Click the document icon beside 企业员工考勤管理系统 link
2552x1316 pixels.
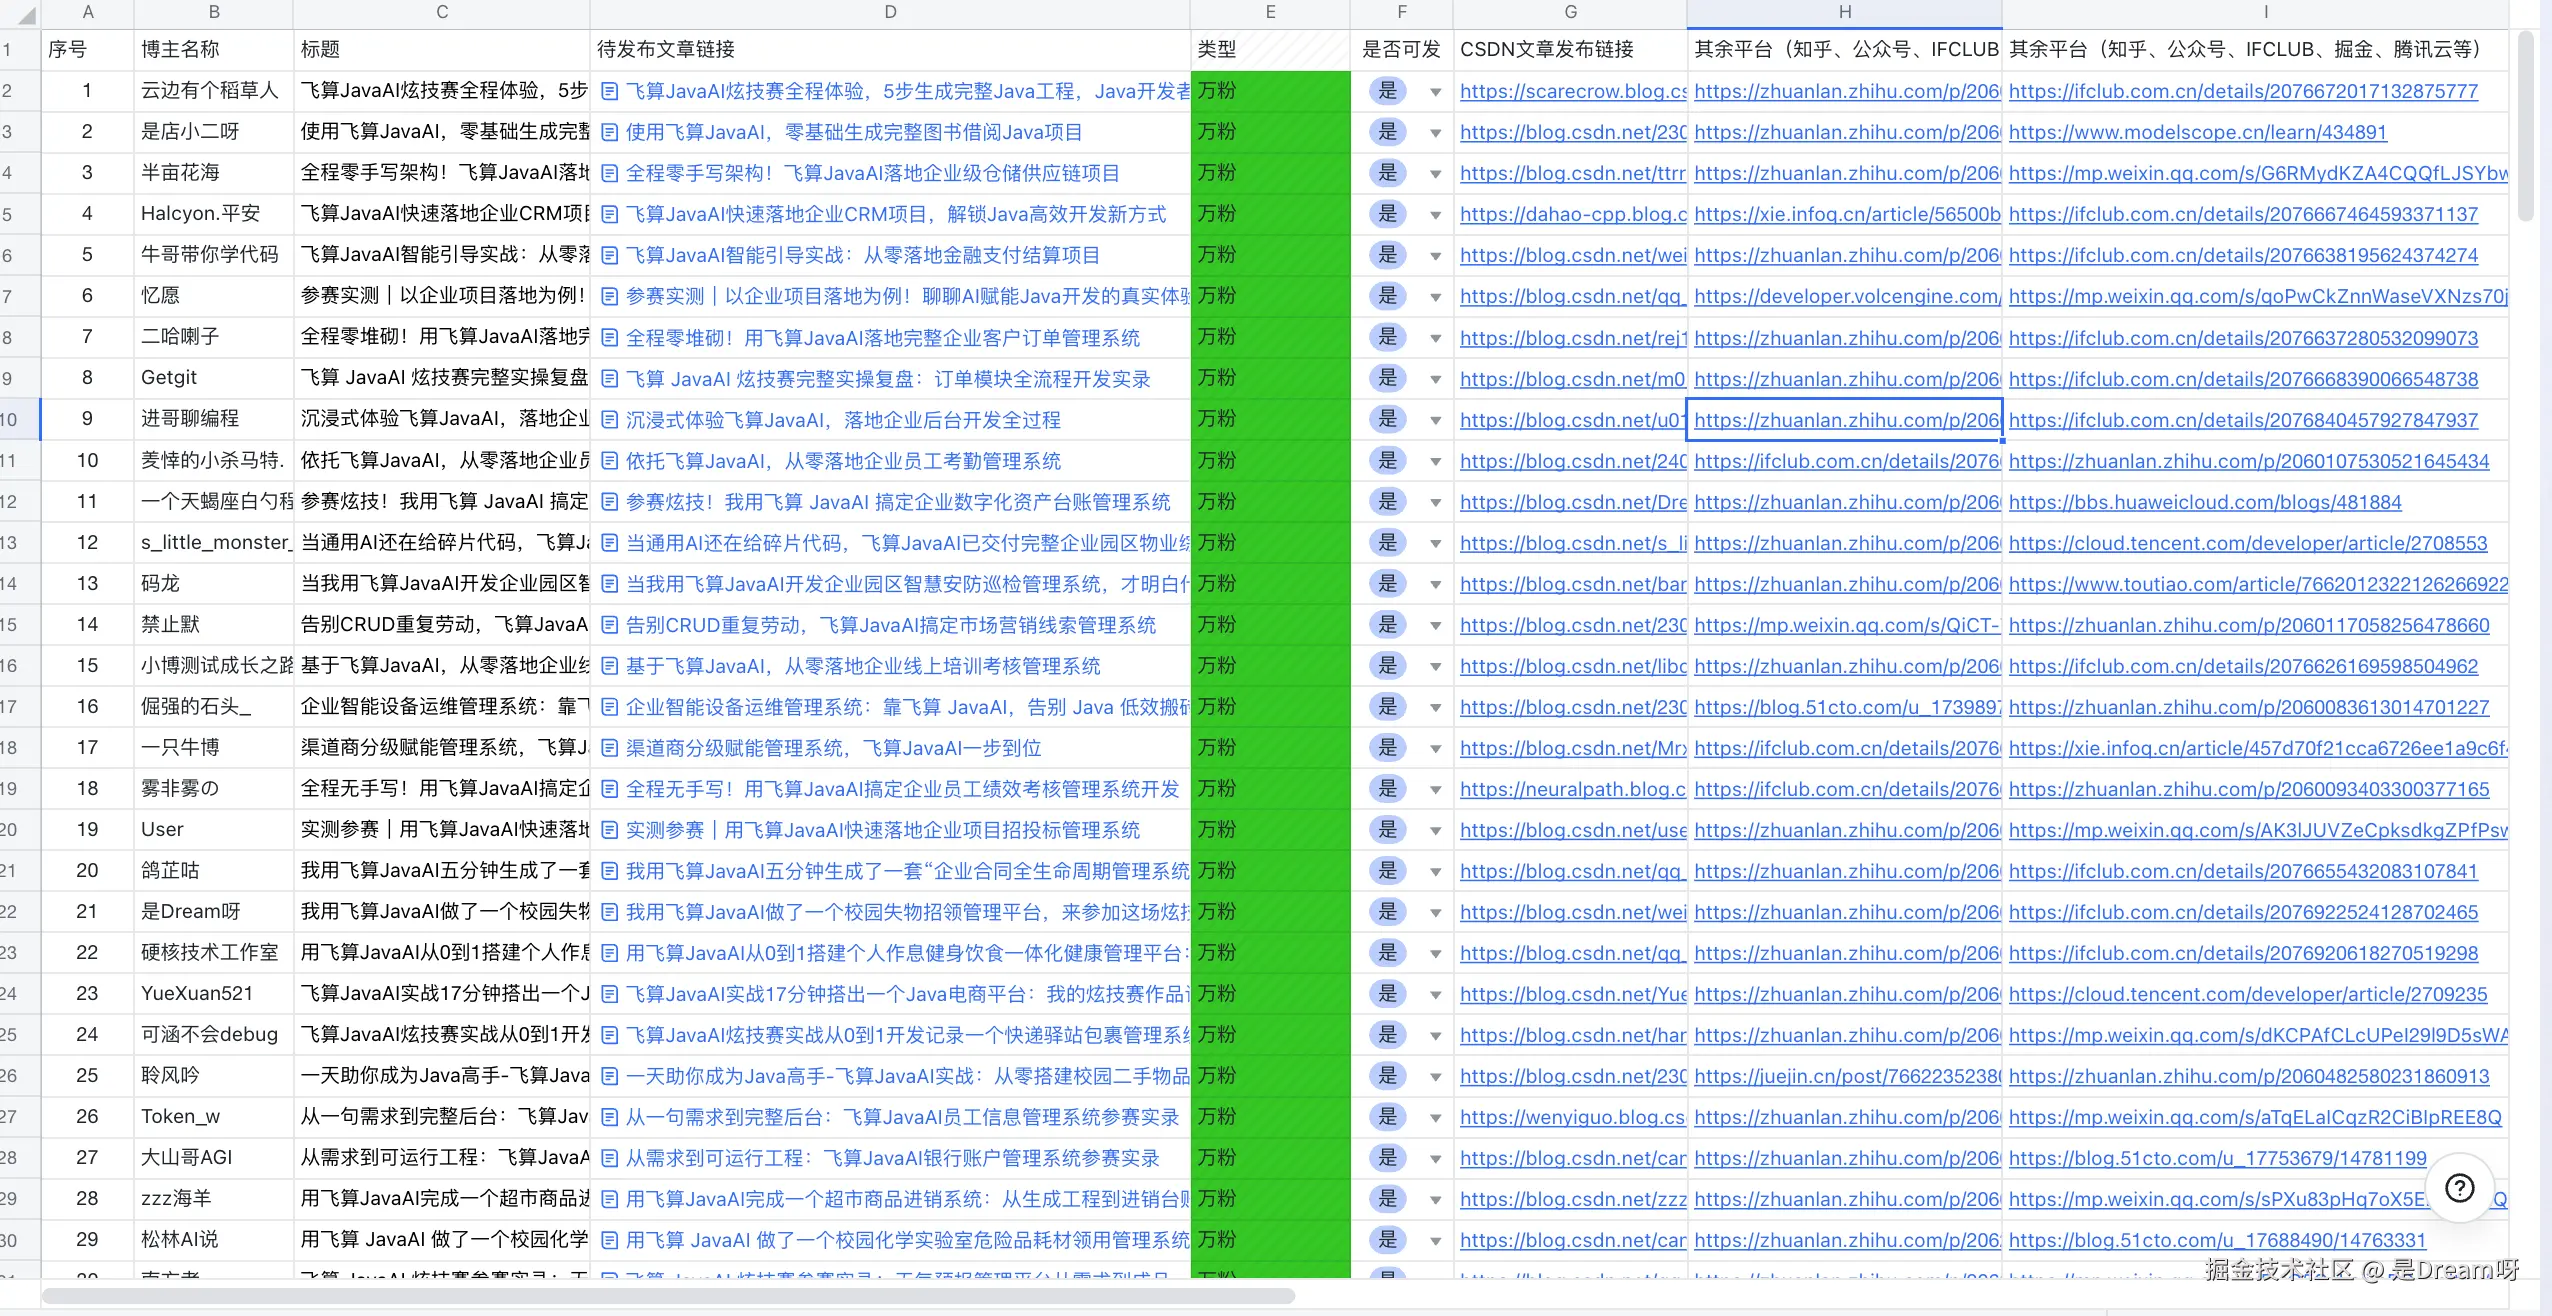click(609, 461)
